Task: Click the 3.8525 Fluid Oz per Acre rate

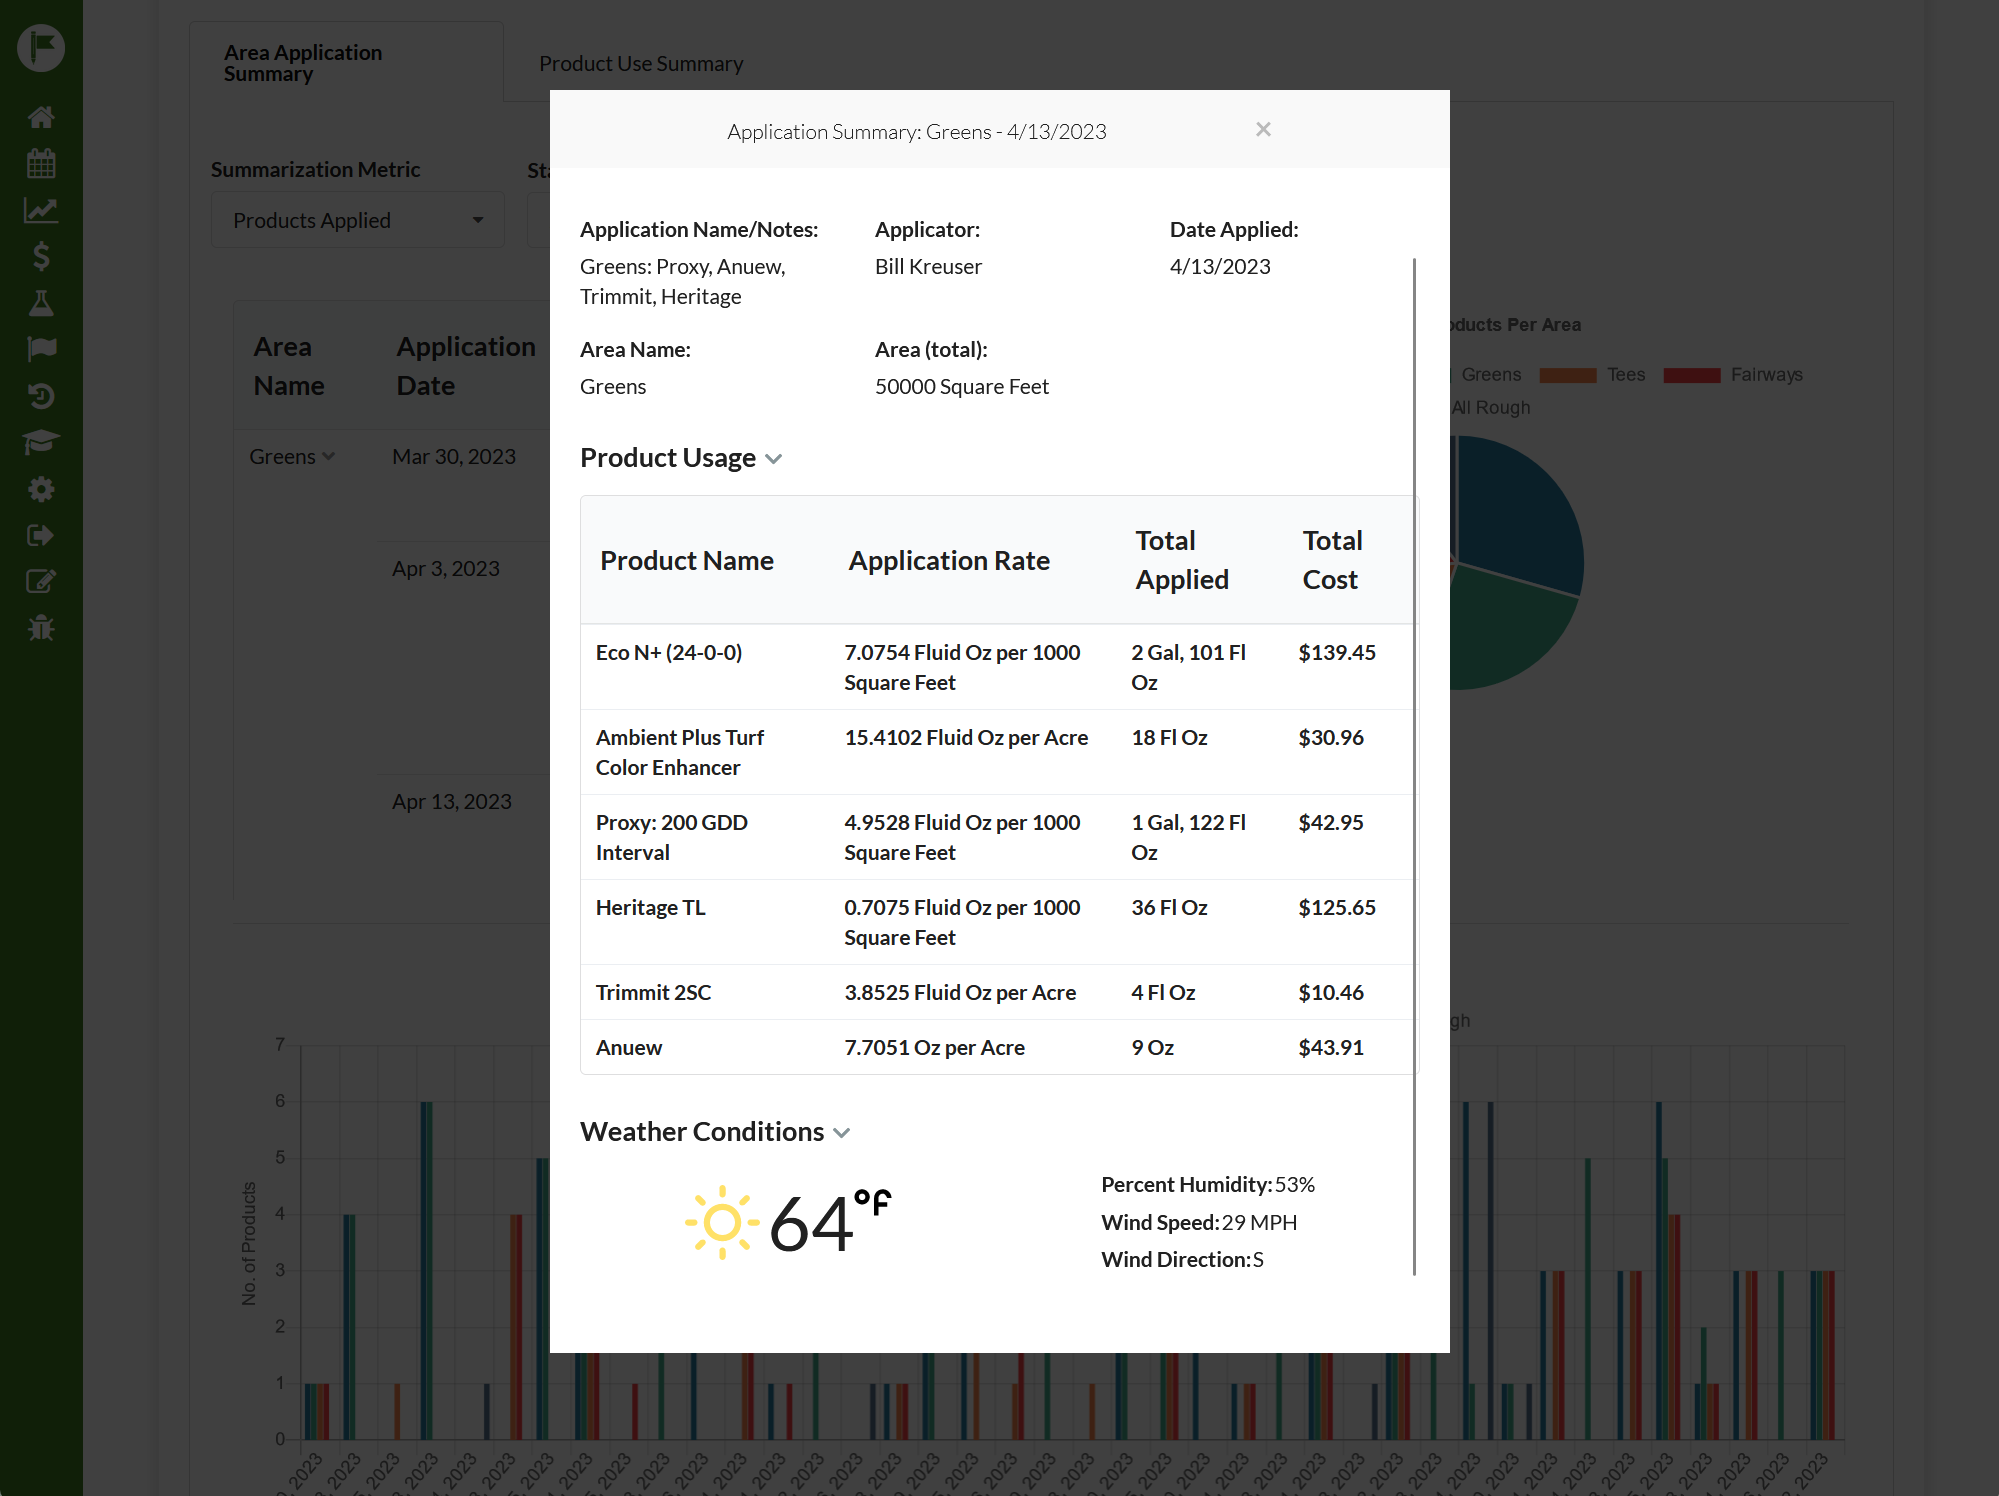Action: pos(960,992)
